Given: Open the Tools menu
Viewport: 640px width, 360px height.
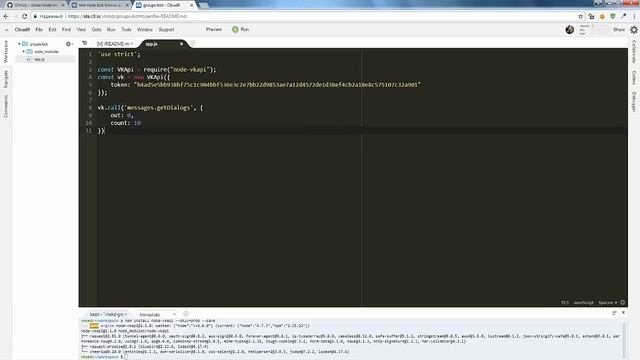Looking at the screenshot, I should coord(126,29).
